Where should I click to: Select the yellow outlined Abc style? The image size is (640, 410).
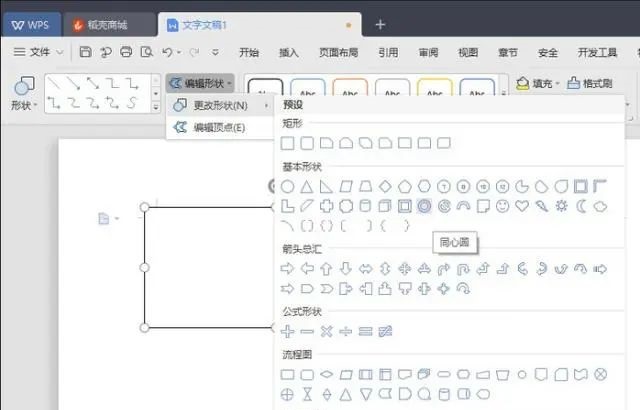pos(435,88)
